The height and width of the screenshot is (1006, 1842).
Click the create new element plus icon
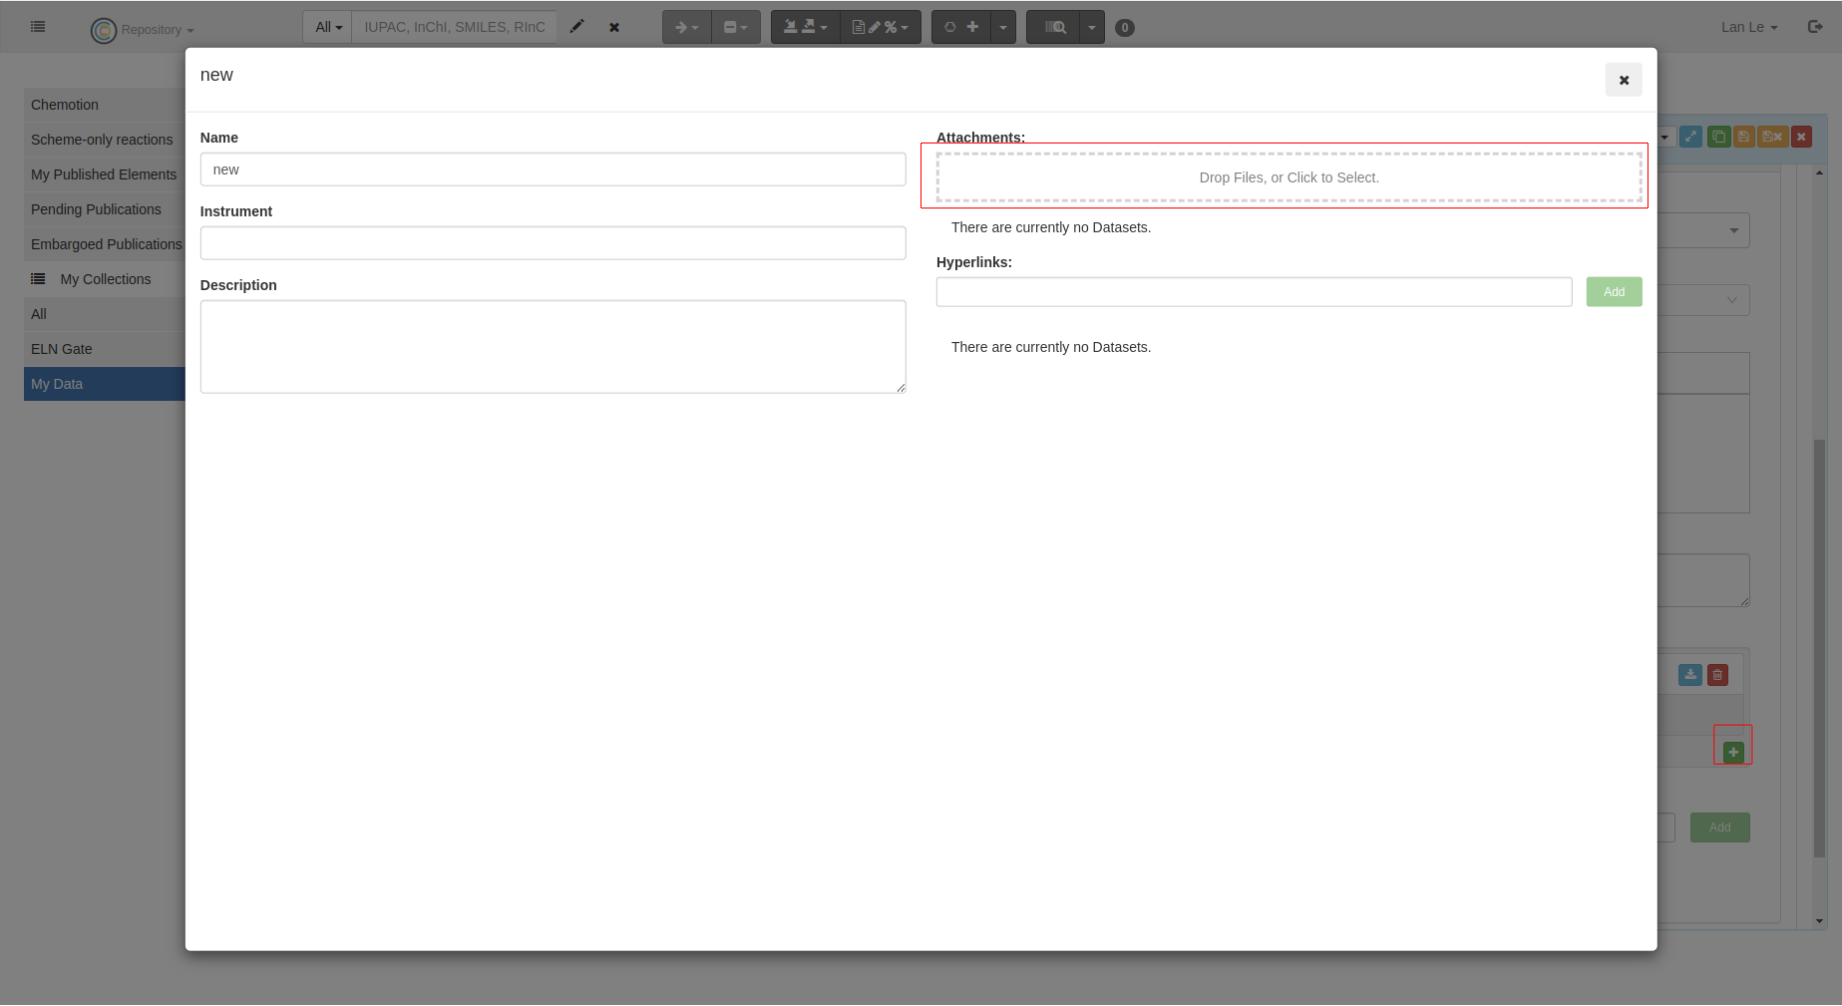tap(972, 27)
